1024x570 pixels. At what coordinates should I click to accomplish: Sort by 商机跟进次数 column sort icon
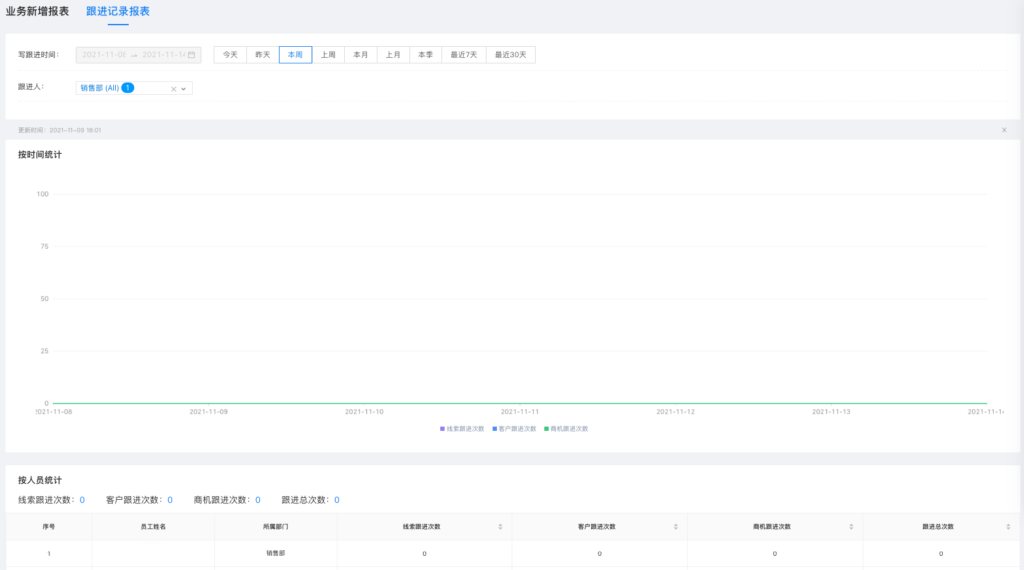[851, 526]
